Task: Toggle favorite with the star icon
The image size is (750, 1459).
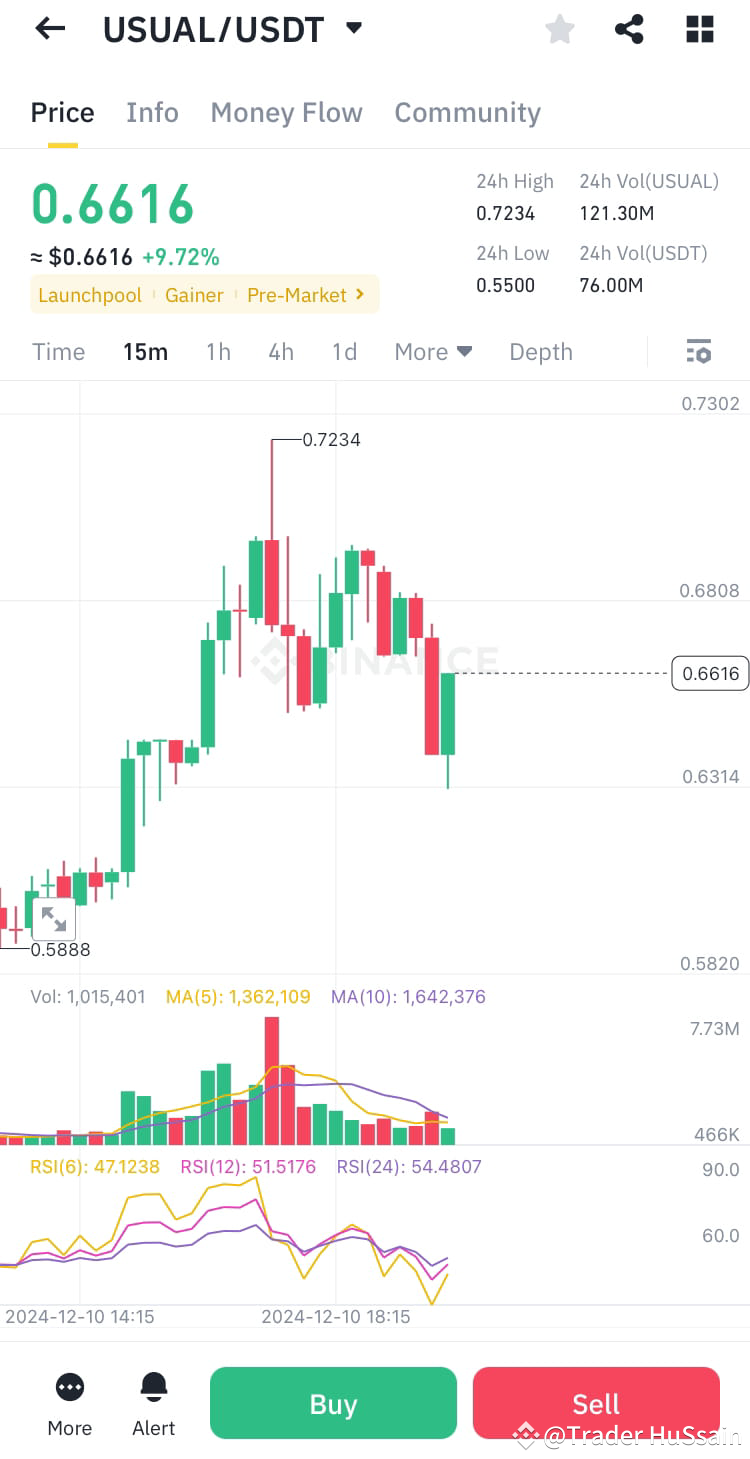Action: click(x=559, y=29)
